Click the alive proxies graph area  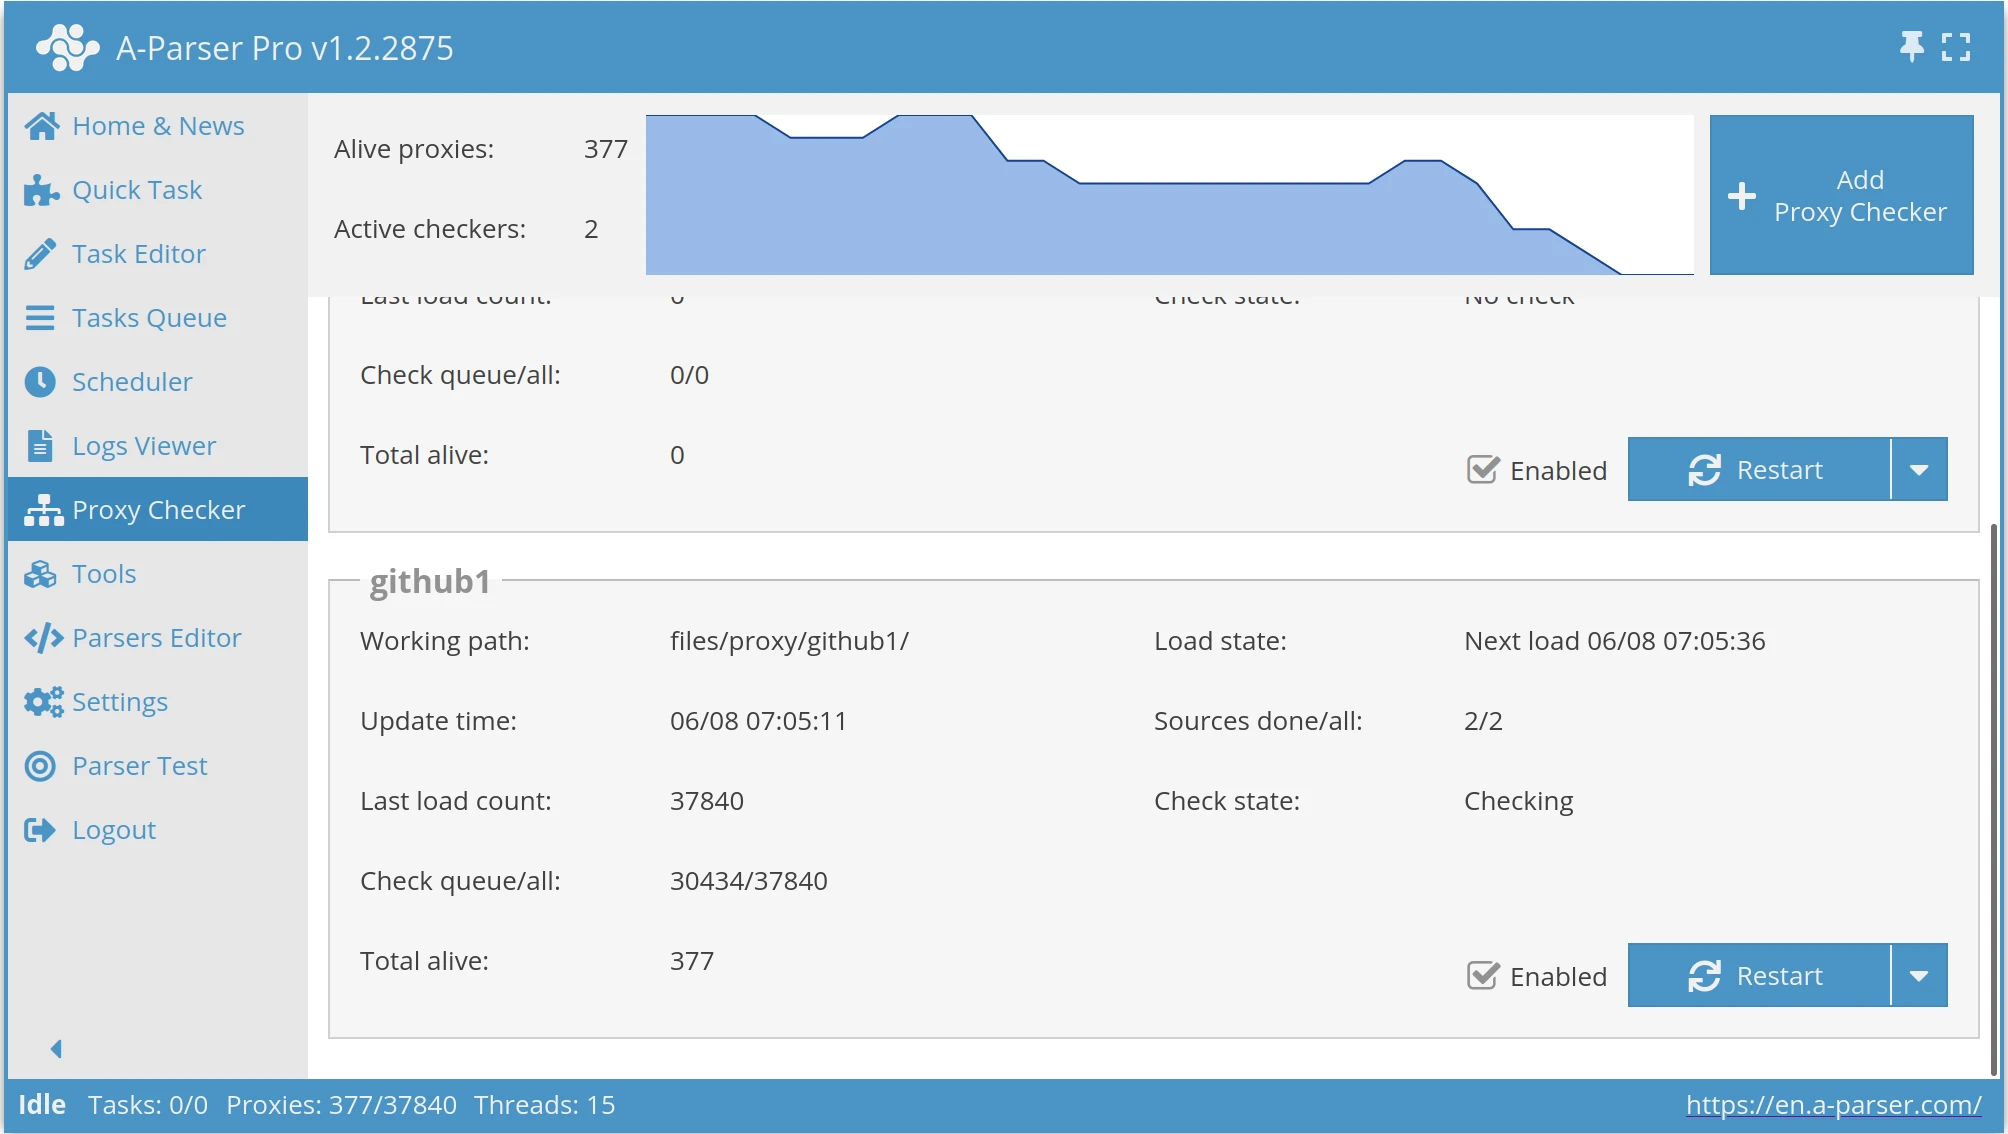[x=1170, y=195]
